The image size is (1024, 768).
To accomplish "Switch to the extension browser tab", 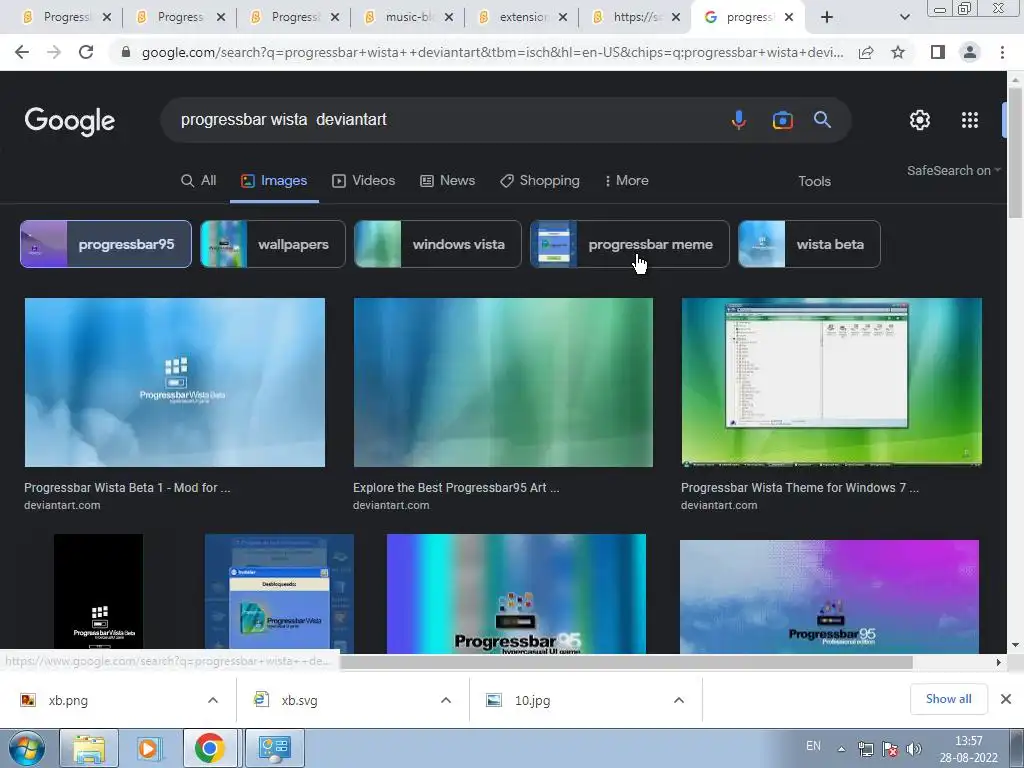I will tap(514, 17).
